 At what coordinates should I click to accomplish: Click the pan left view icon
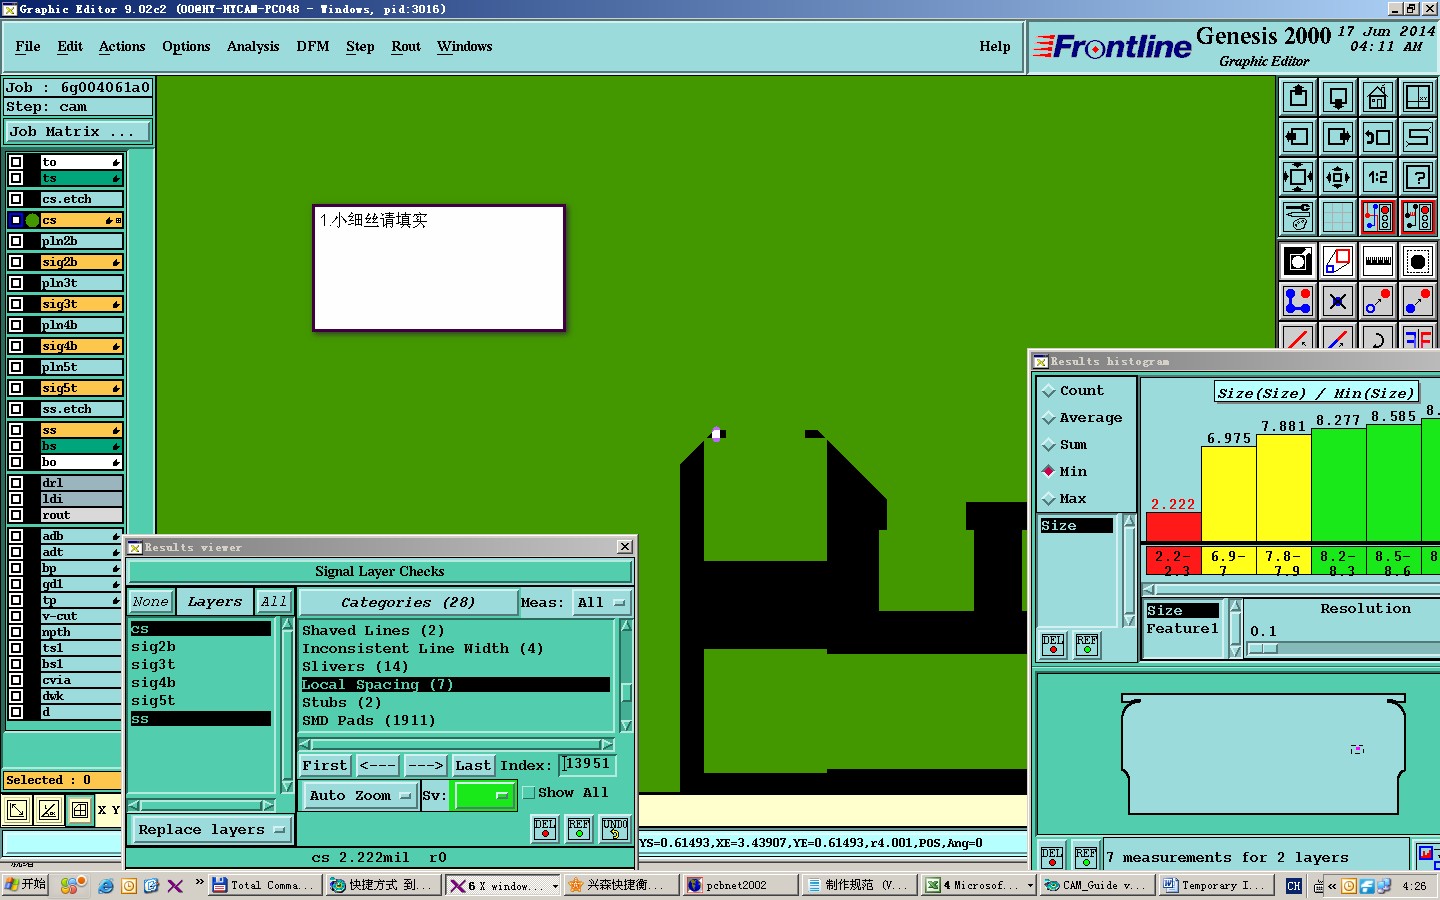pos(1298,137)
